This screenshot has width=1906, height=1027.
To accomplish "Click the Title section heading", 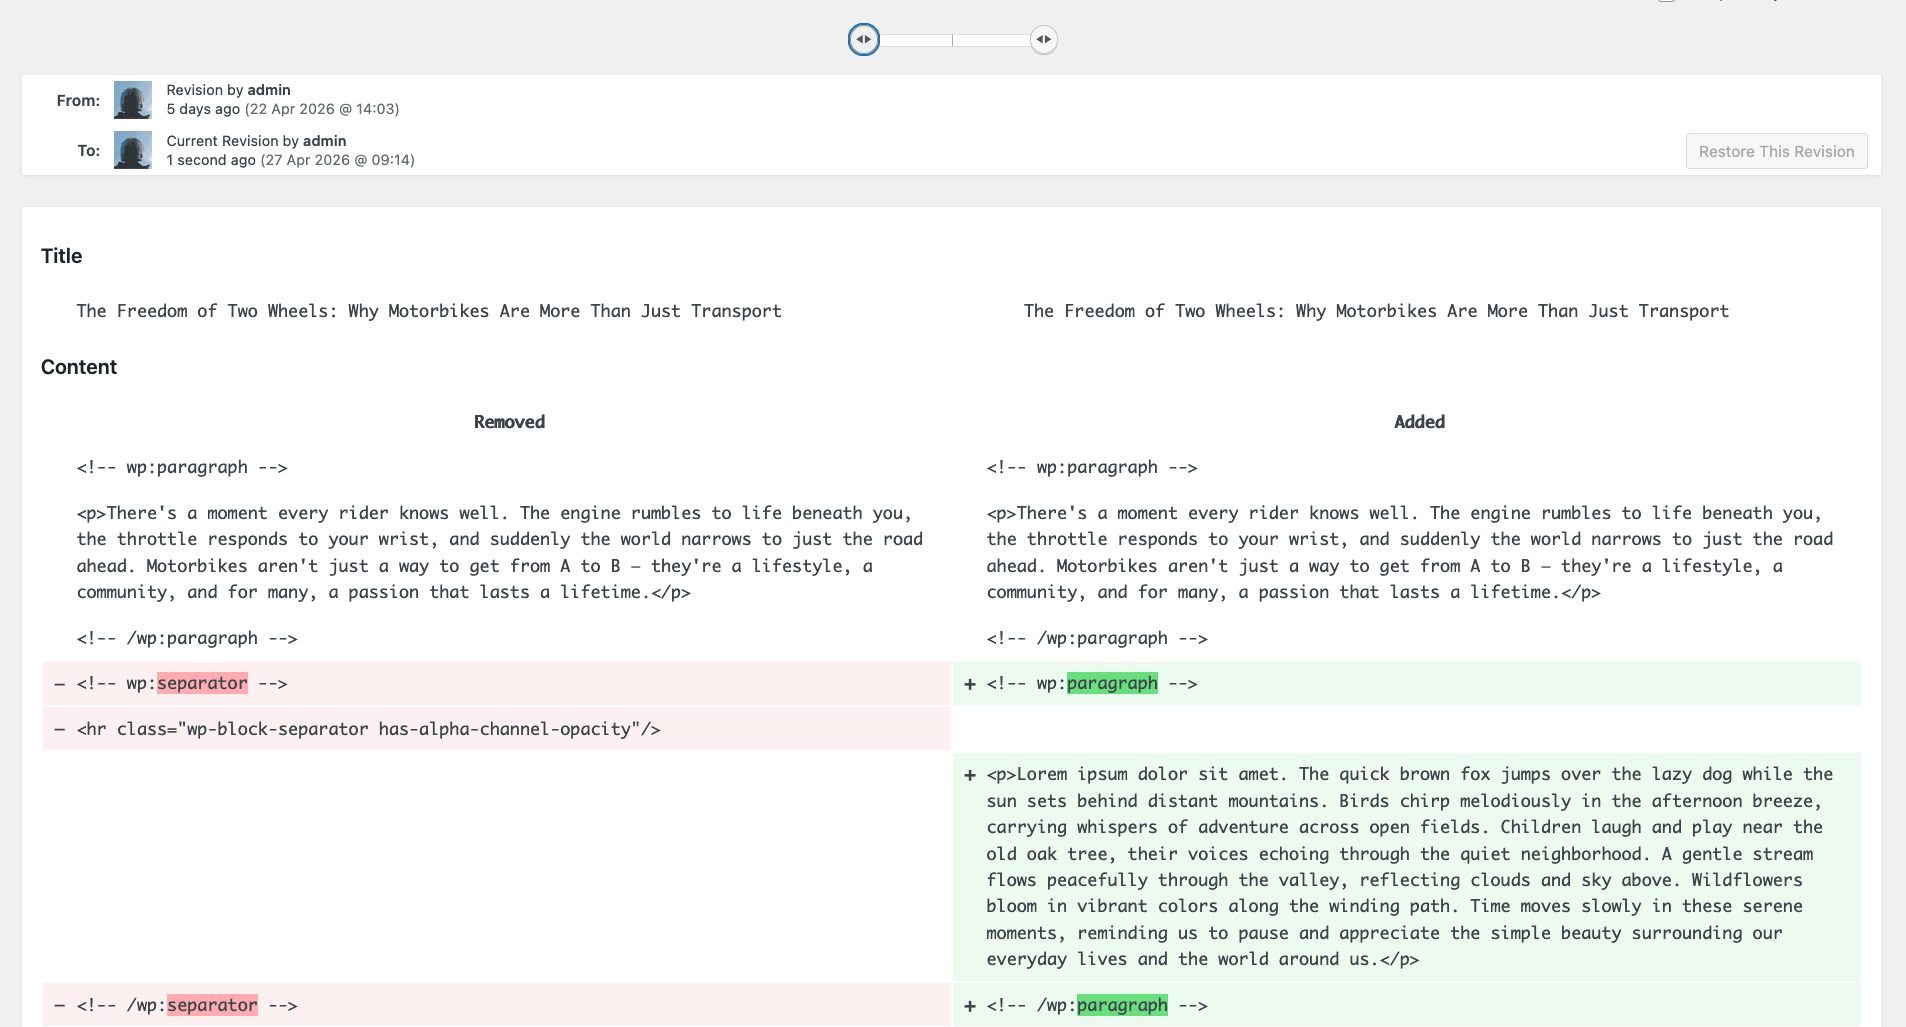I will click(x=62, y=256).
